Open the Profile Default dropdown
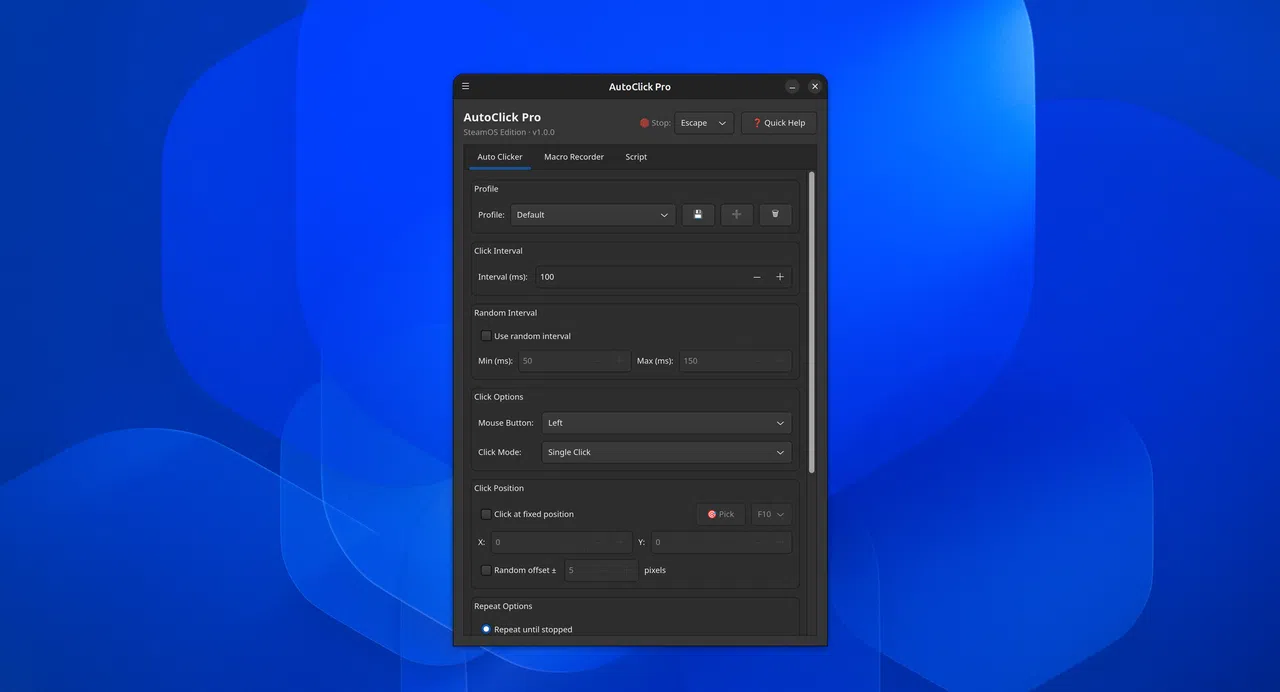Viewport: 1280px width, 692px height. tap(593, 215)
